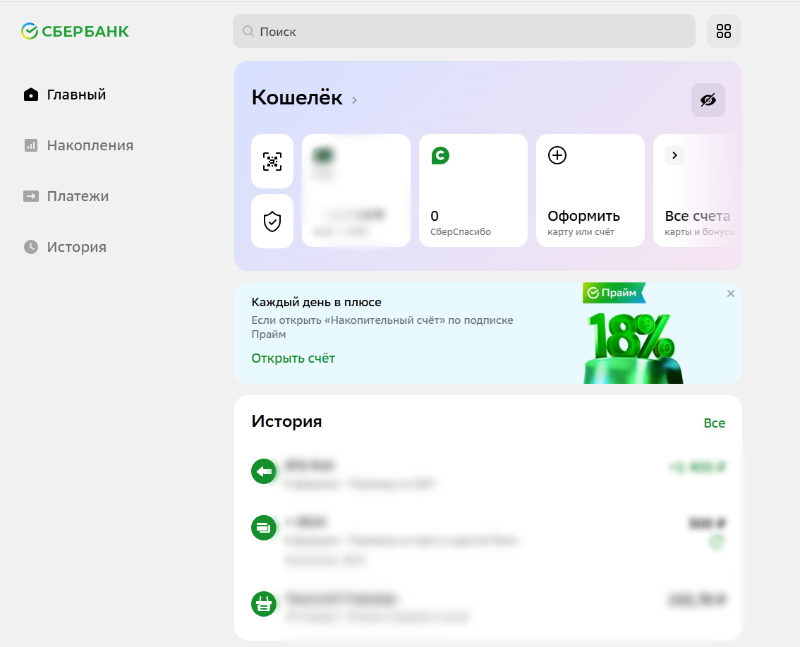The width and height of the screenshot is (800, 647).
Task: Click the green card transfer transaction icon
Action: 264,527
